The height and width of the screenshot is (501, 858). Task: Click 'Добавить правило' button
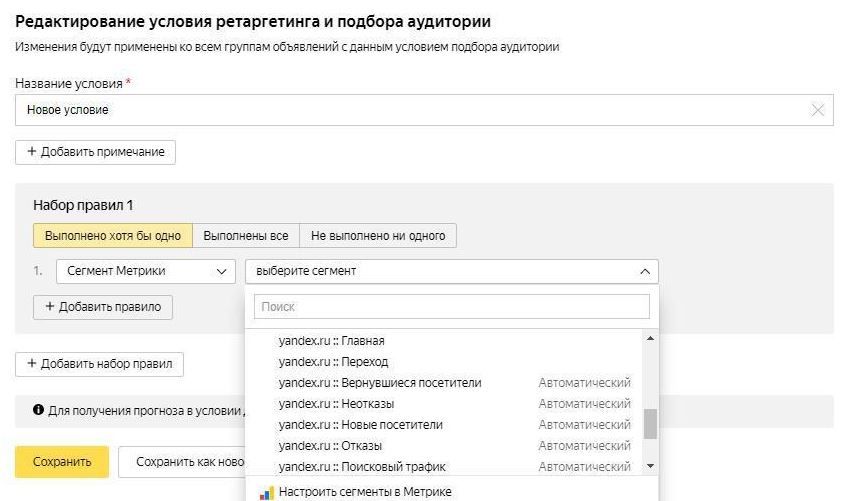pyautogui.click(x=103, y=307)
